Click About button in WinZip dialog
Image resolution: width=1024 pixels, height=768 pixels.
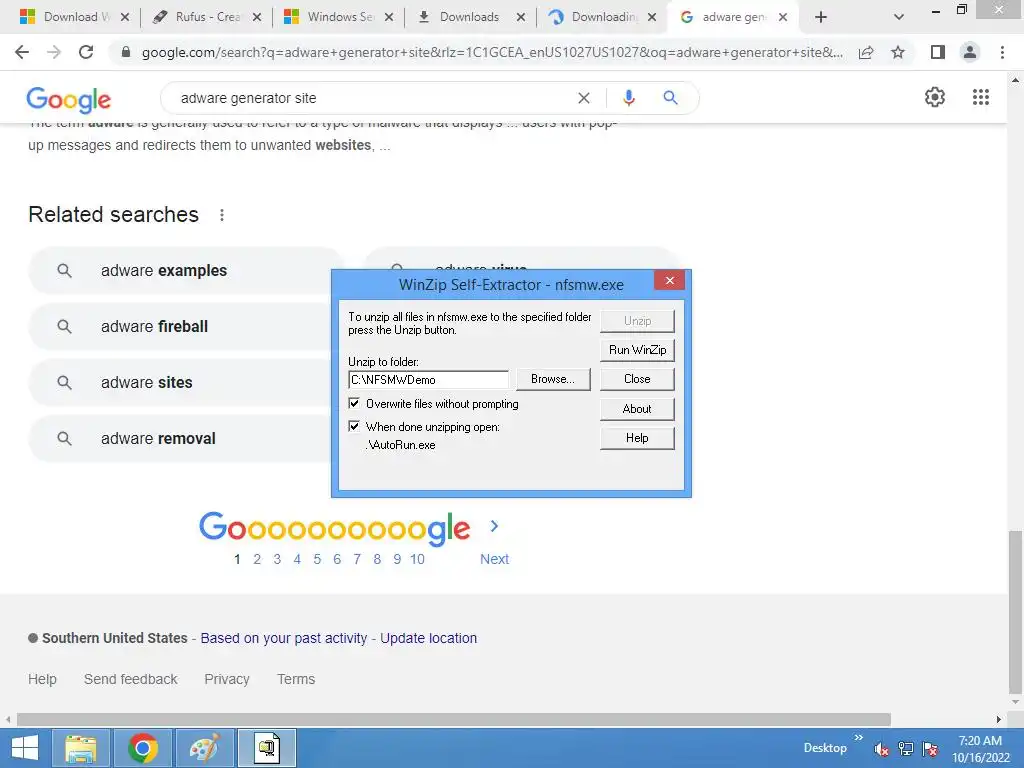637,409
